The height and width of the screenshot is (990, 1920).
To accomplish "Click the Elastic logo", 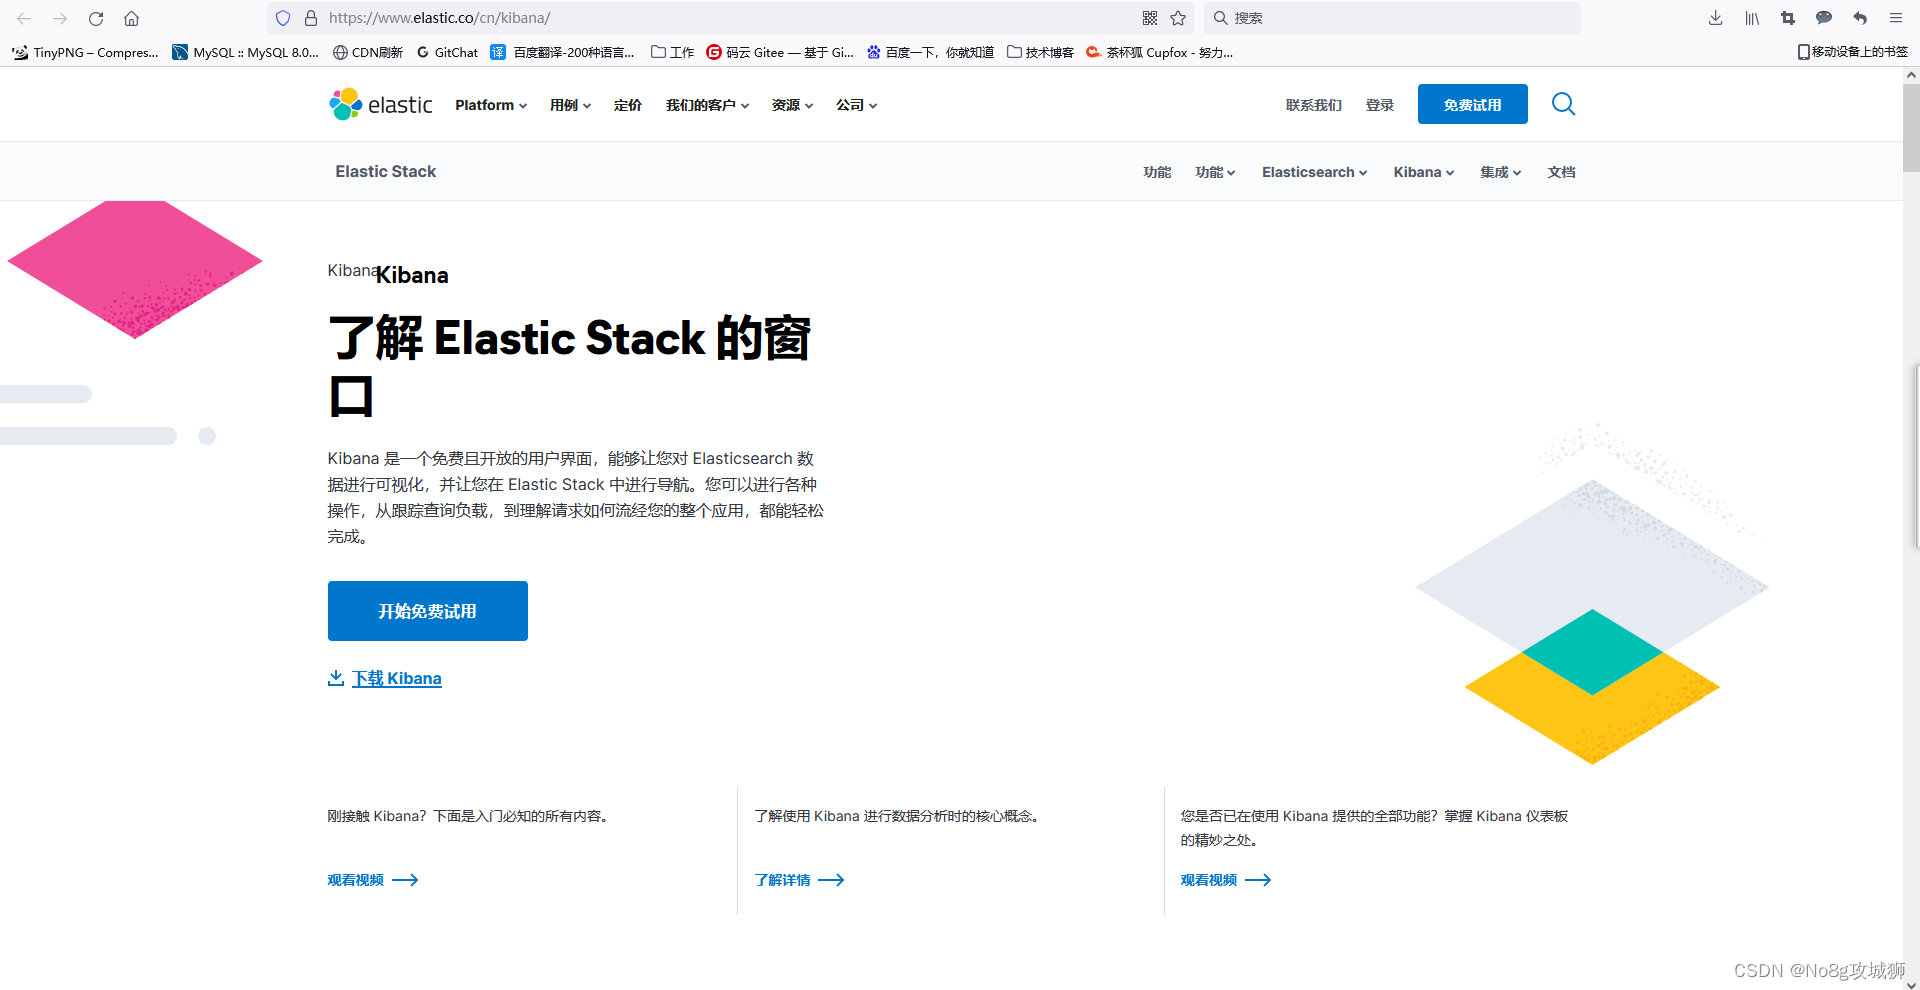I will pyautogui.click(x=380, y=103).
